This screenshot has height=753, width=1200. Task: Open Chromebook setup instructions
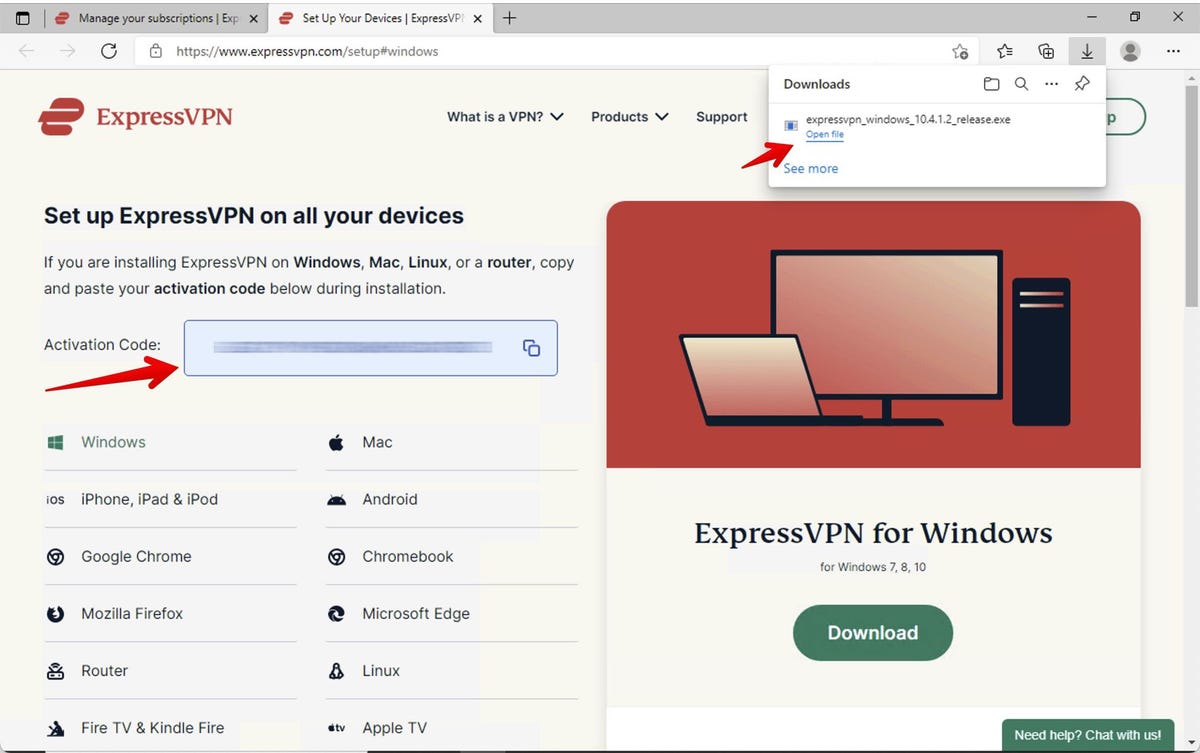point(451,556)
